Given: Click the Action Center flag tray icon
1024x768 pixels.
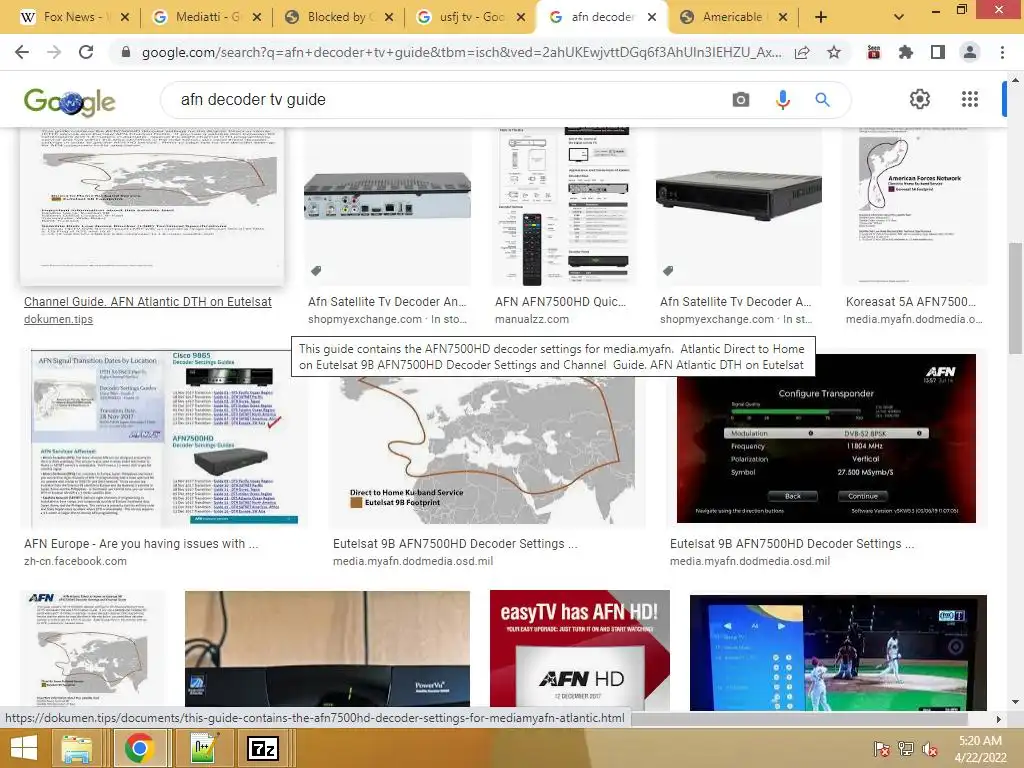Looking at the screenshot, I should (881, 748).
